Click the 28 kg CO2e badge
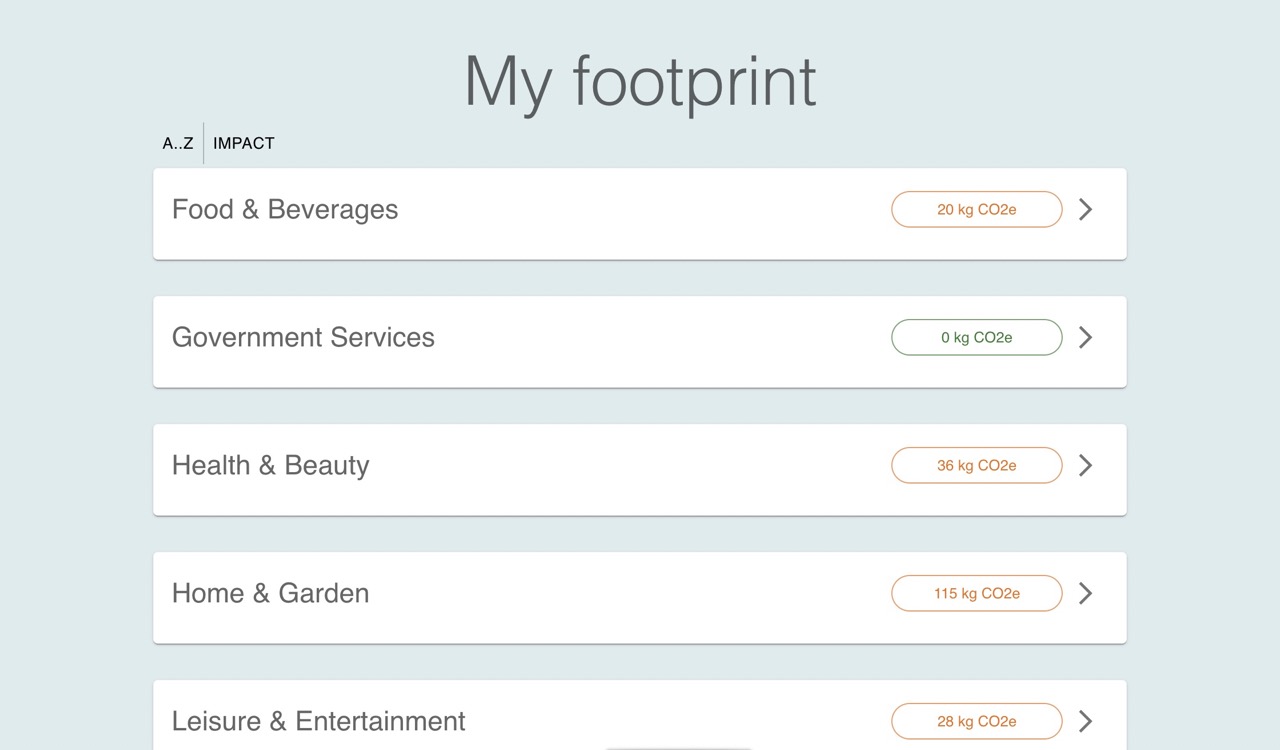 [977, 721]
